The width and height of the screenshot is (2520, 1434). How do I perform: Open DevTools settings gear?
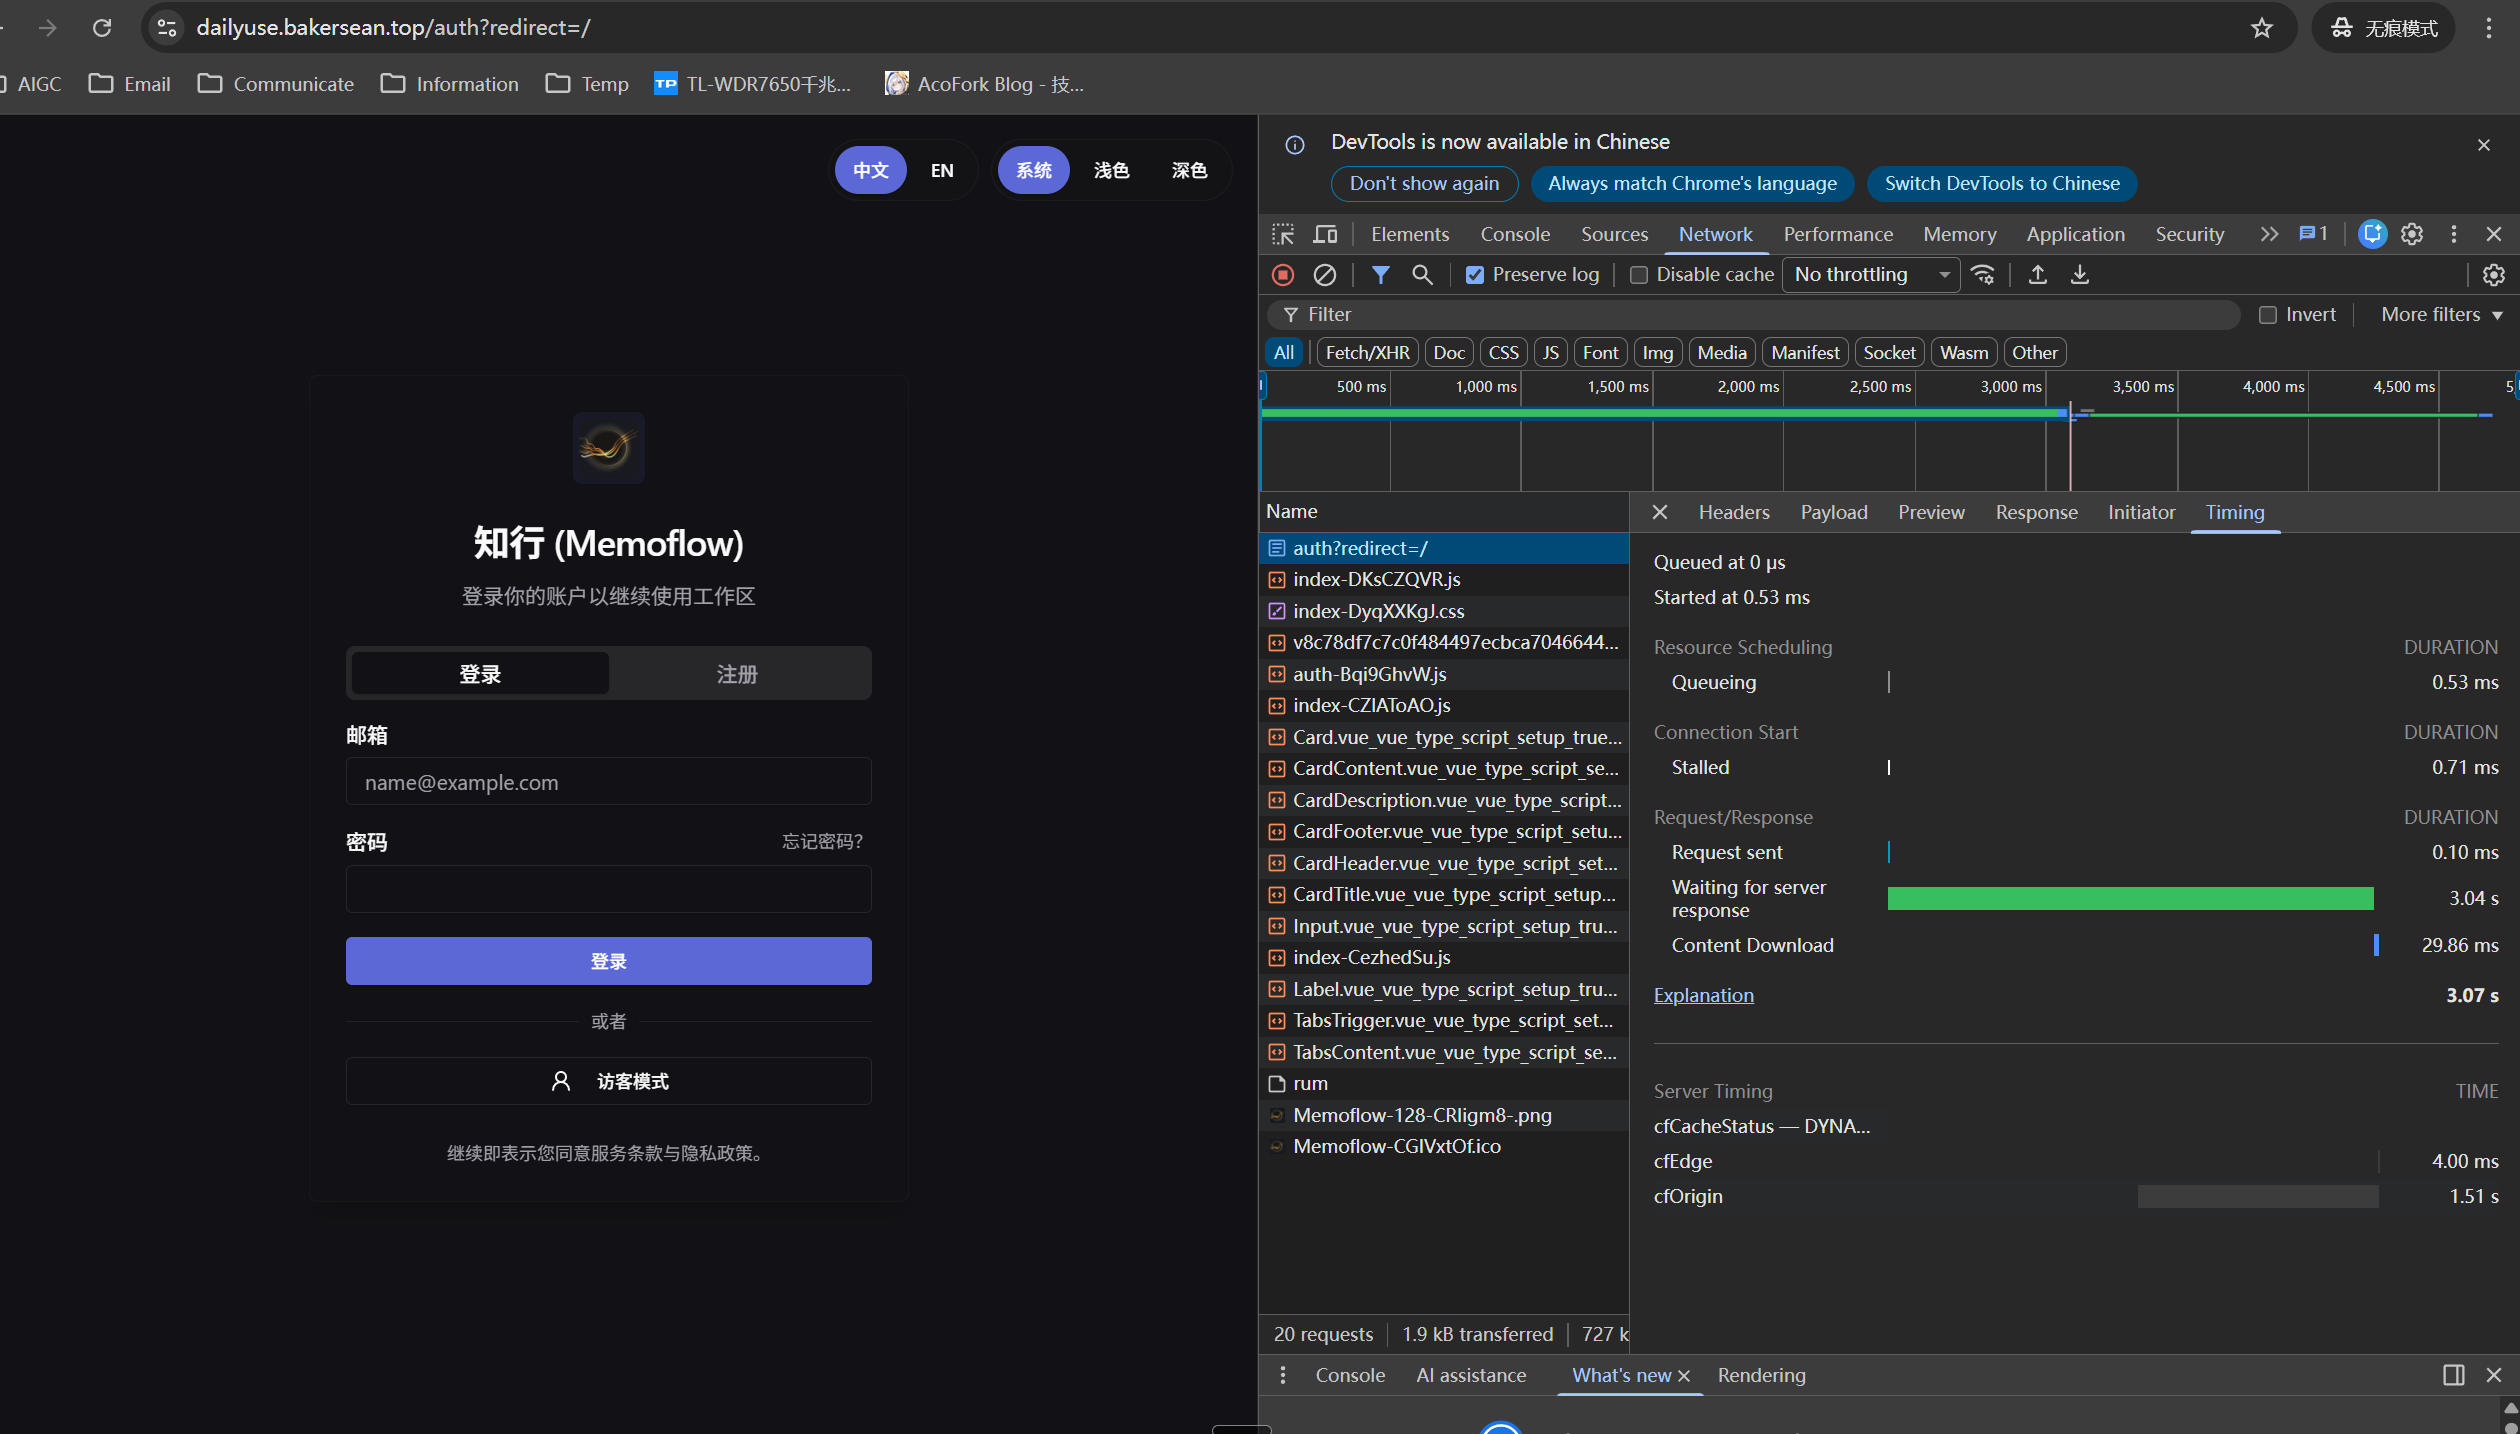point(2412,234)
